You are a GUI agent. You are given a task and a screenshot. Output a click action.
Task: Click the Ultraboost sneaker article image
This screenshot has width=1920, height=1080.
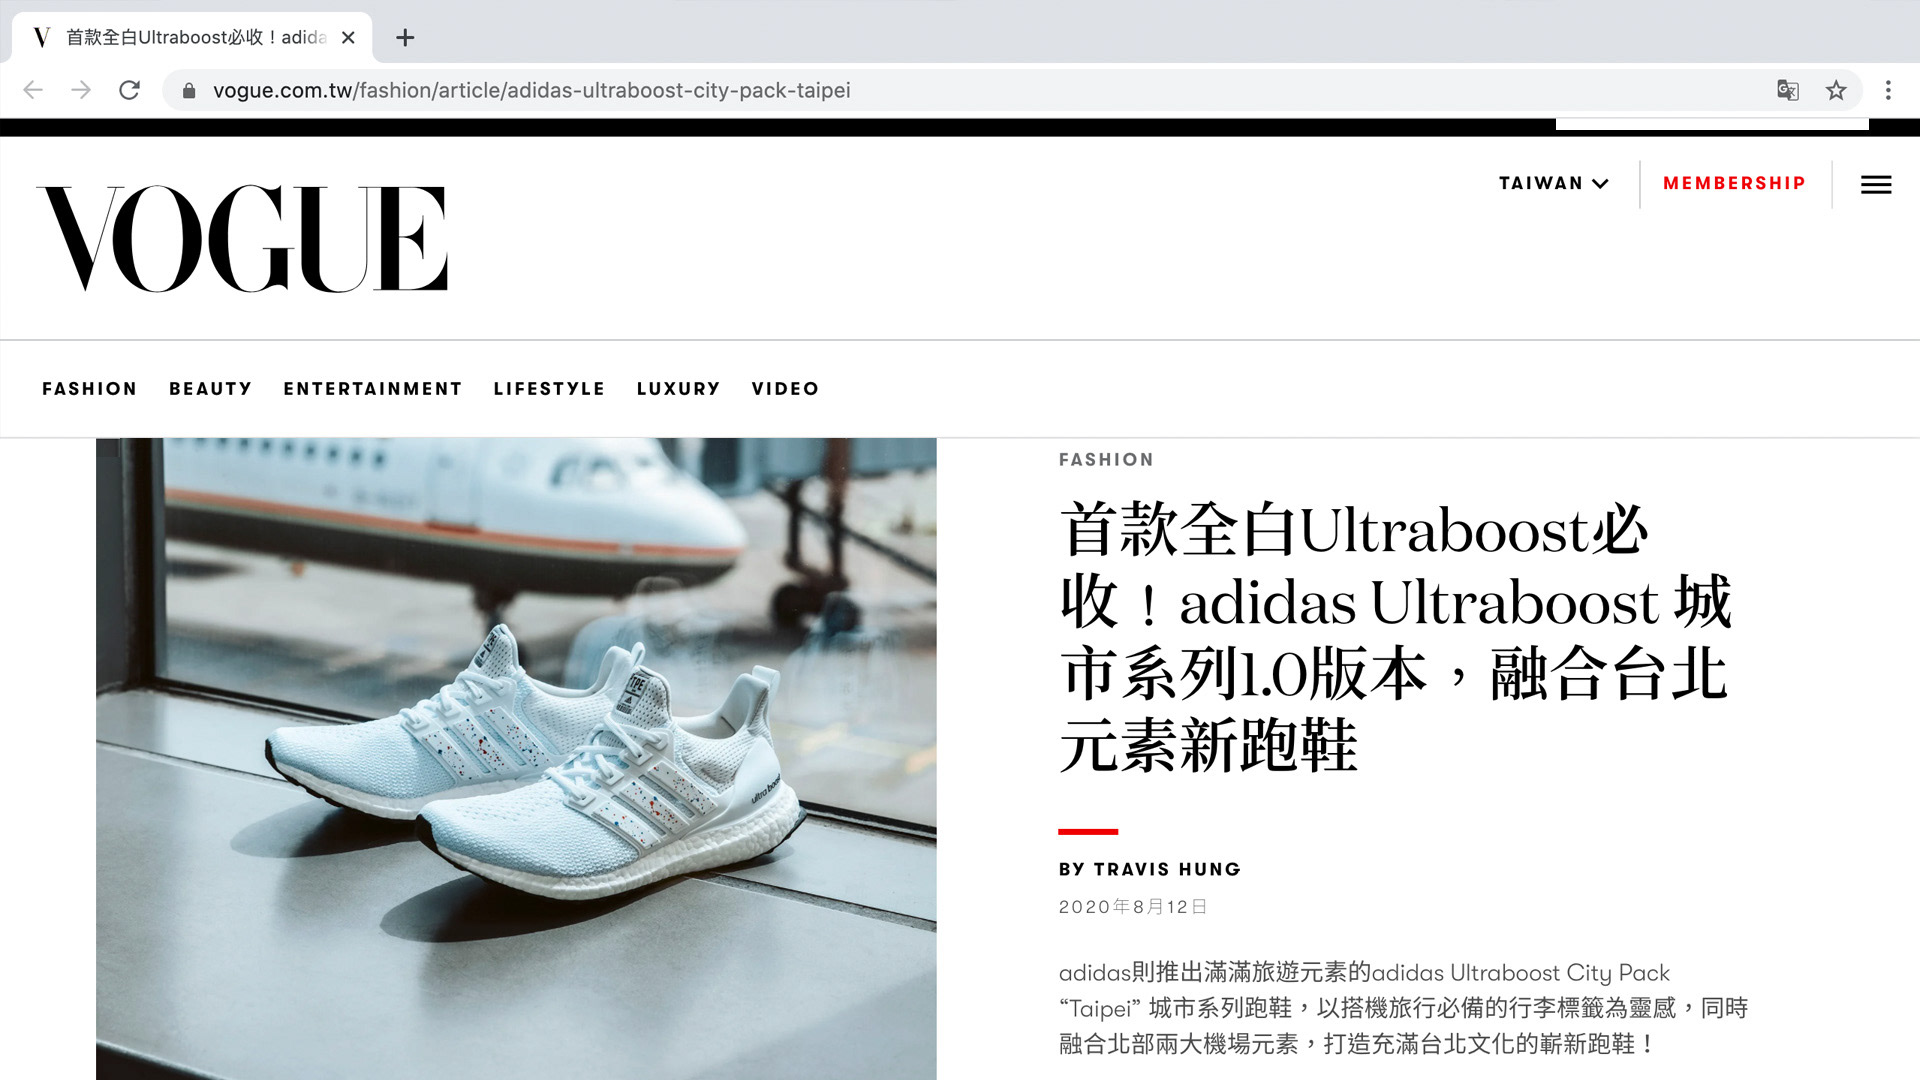point(516,758)
